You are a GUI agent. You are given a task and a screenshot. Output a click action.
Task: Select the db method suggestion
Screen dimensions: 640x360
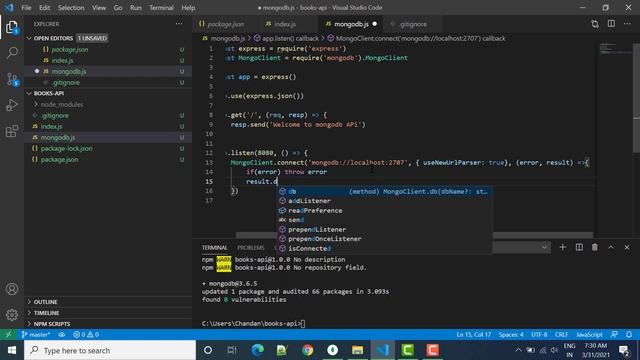tap(384, 191)
